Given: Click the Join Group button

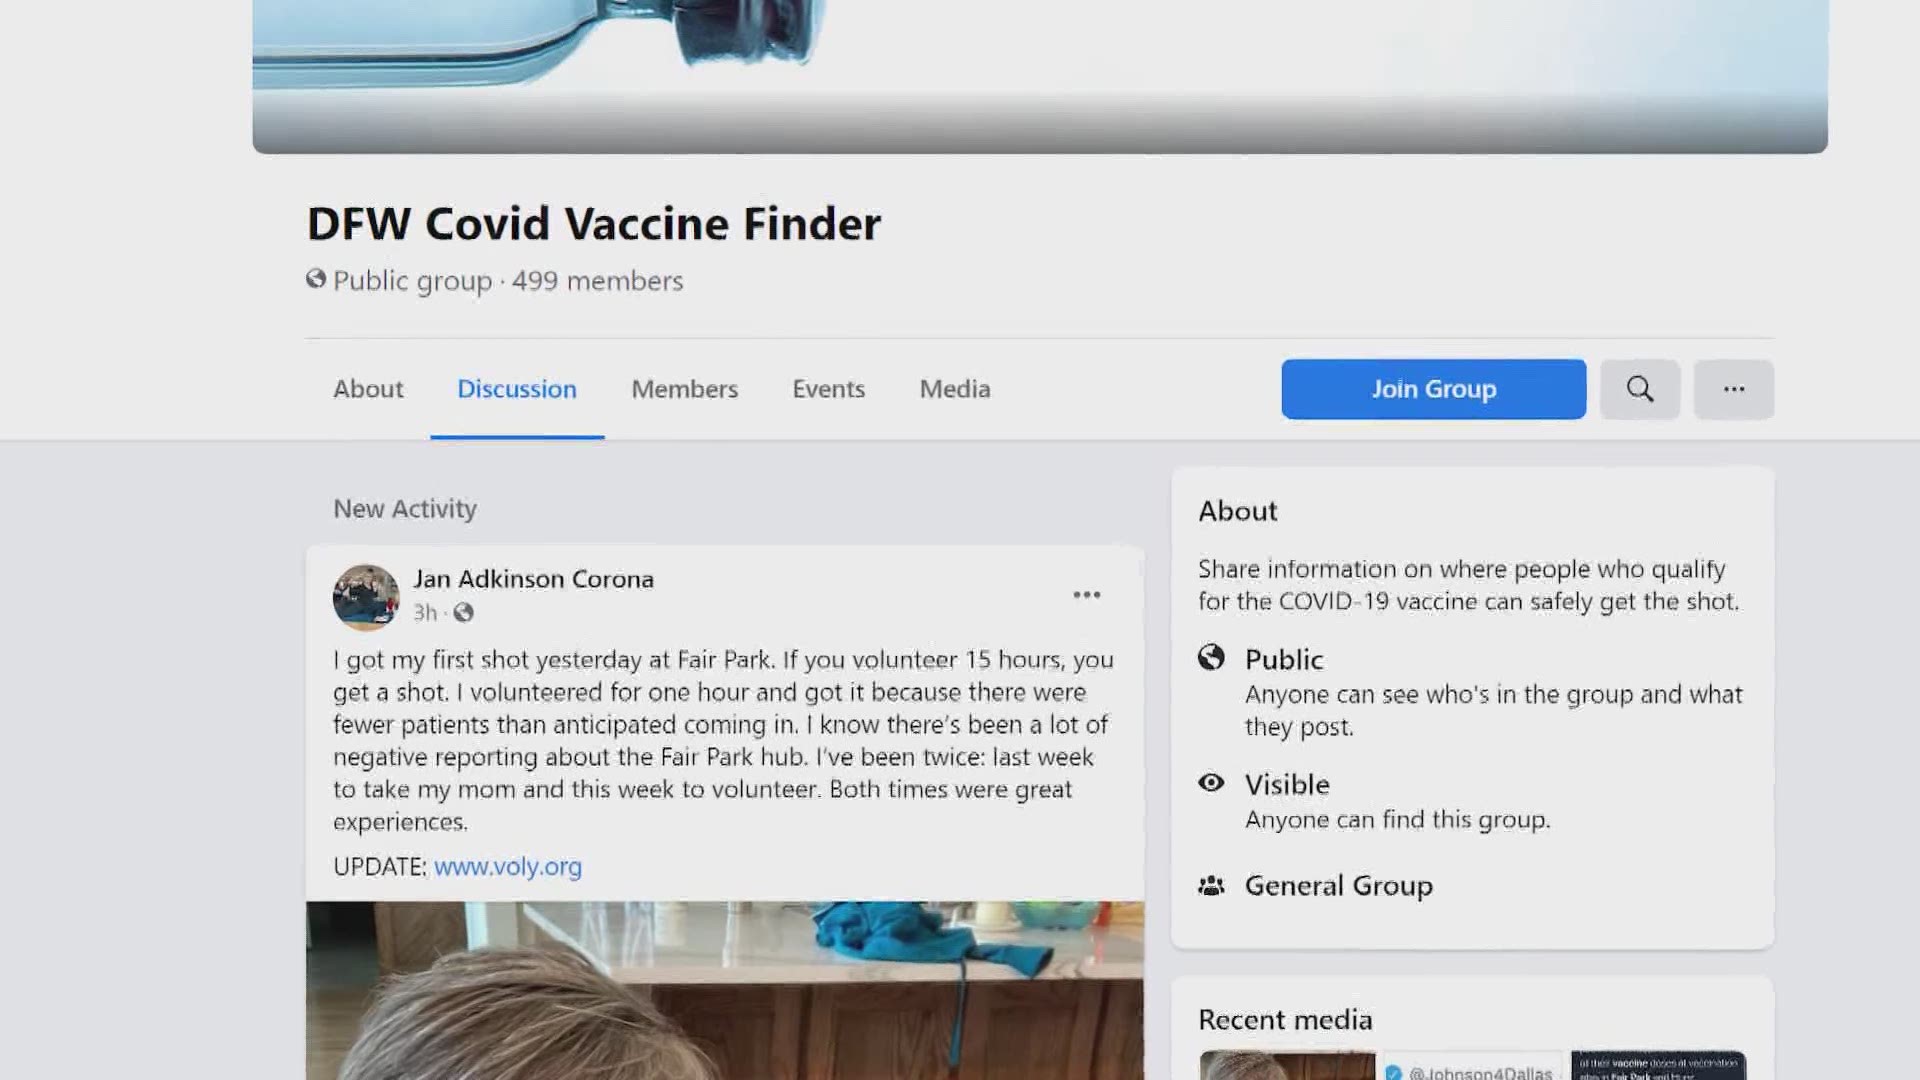Looking at the screenshot, I should tap(1433, 389).
